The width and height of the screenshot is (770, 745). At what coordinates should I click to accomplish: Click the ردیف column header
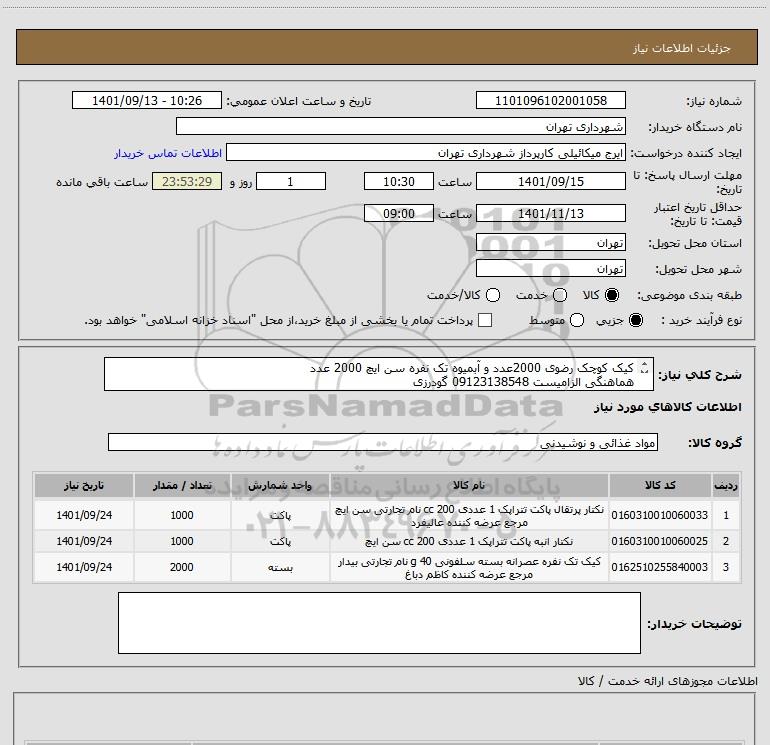(x=726, y=486)
